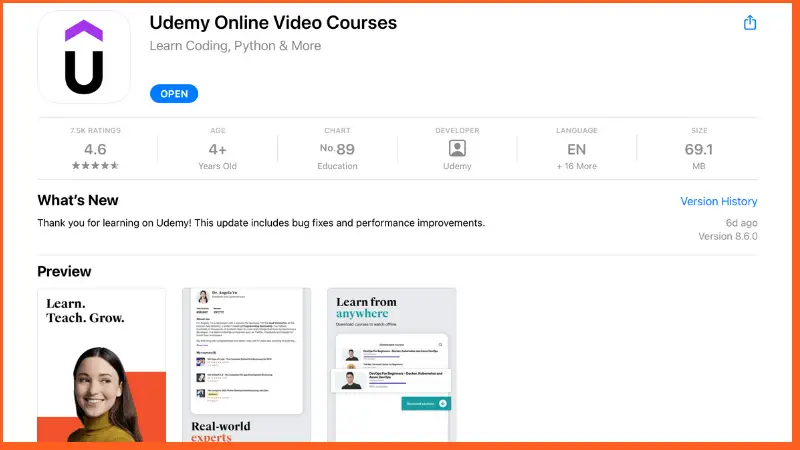Click the 4+ Years Old age rating
Screen dimensions: 800x450
coord(217,149)
